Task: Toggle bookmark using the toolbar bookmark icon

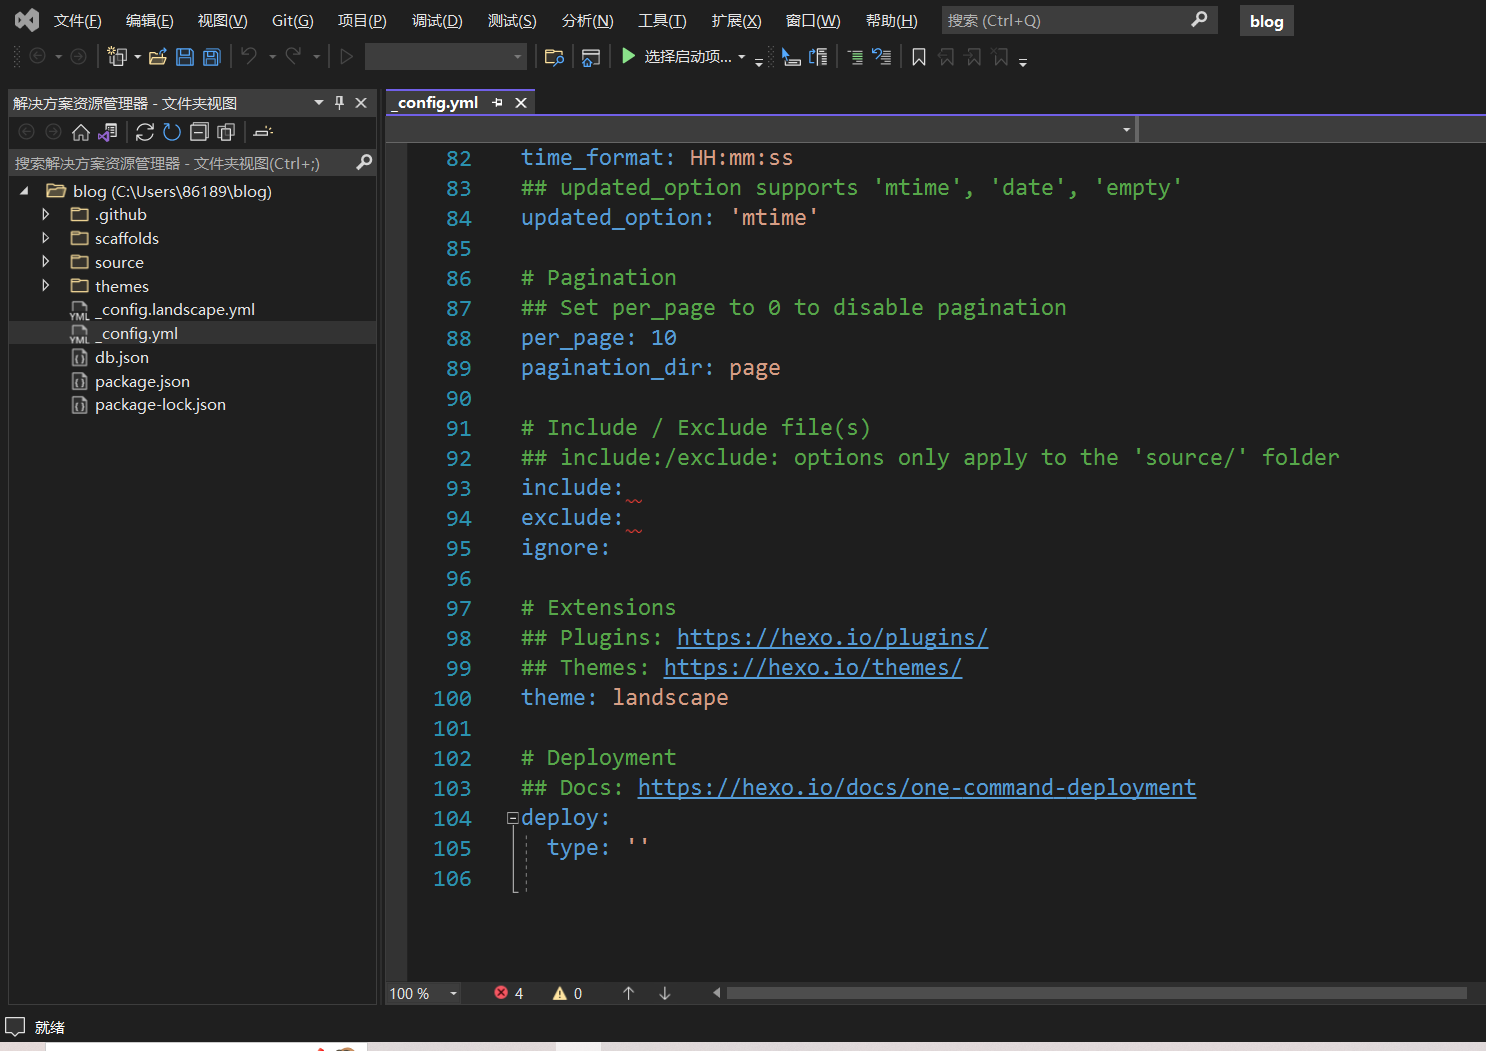Action: coord(918,57)
